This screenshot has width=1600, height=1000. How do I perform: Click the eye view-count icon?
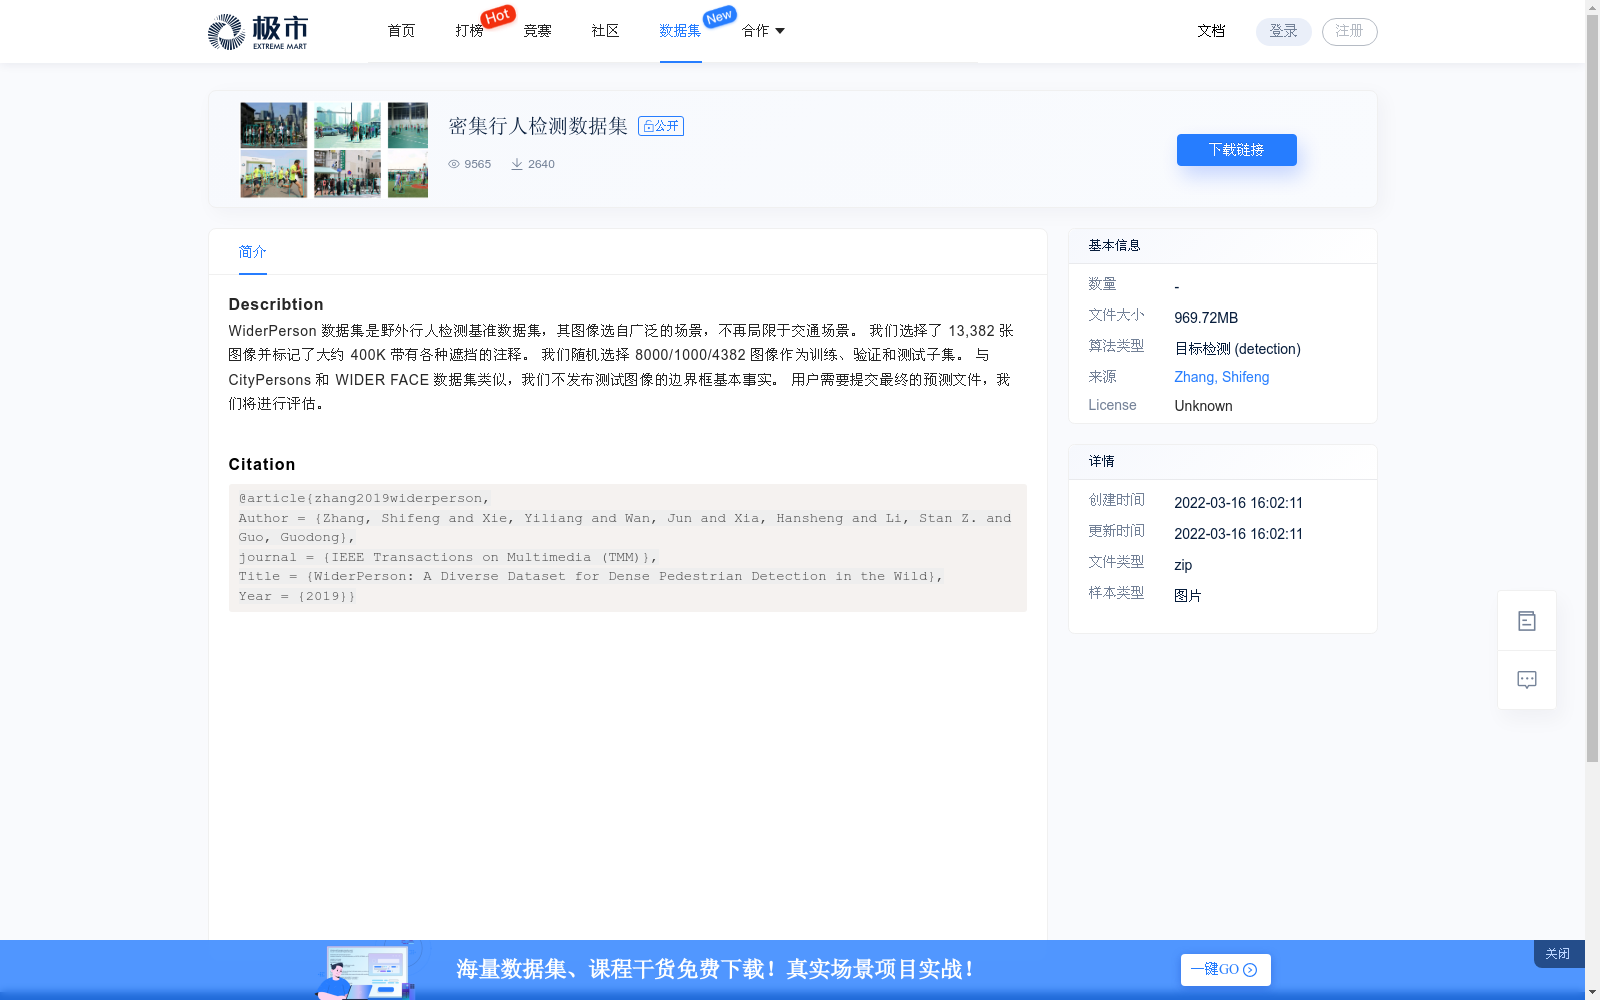(x=454, y=164)
